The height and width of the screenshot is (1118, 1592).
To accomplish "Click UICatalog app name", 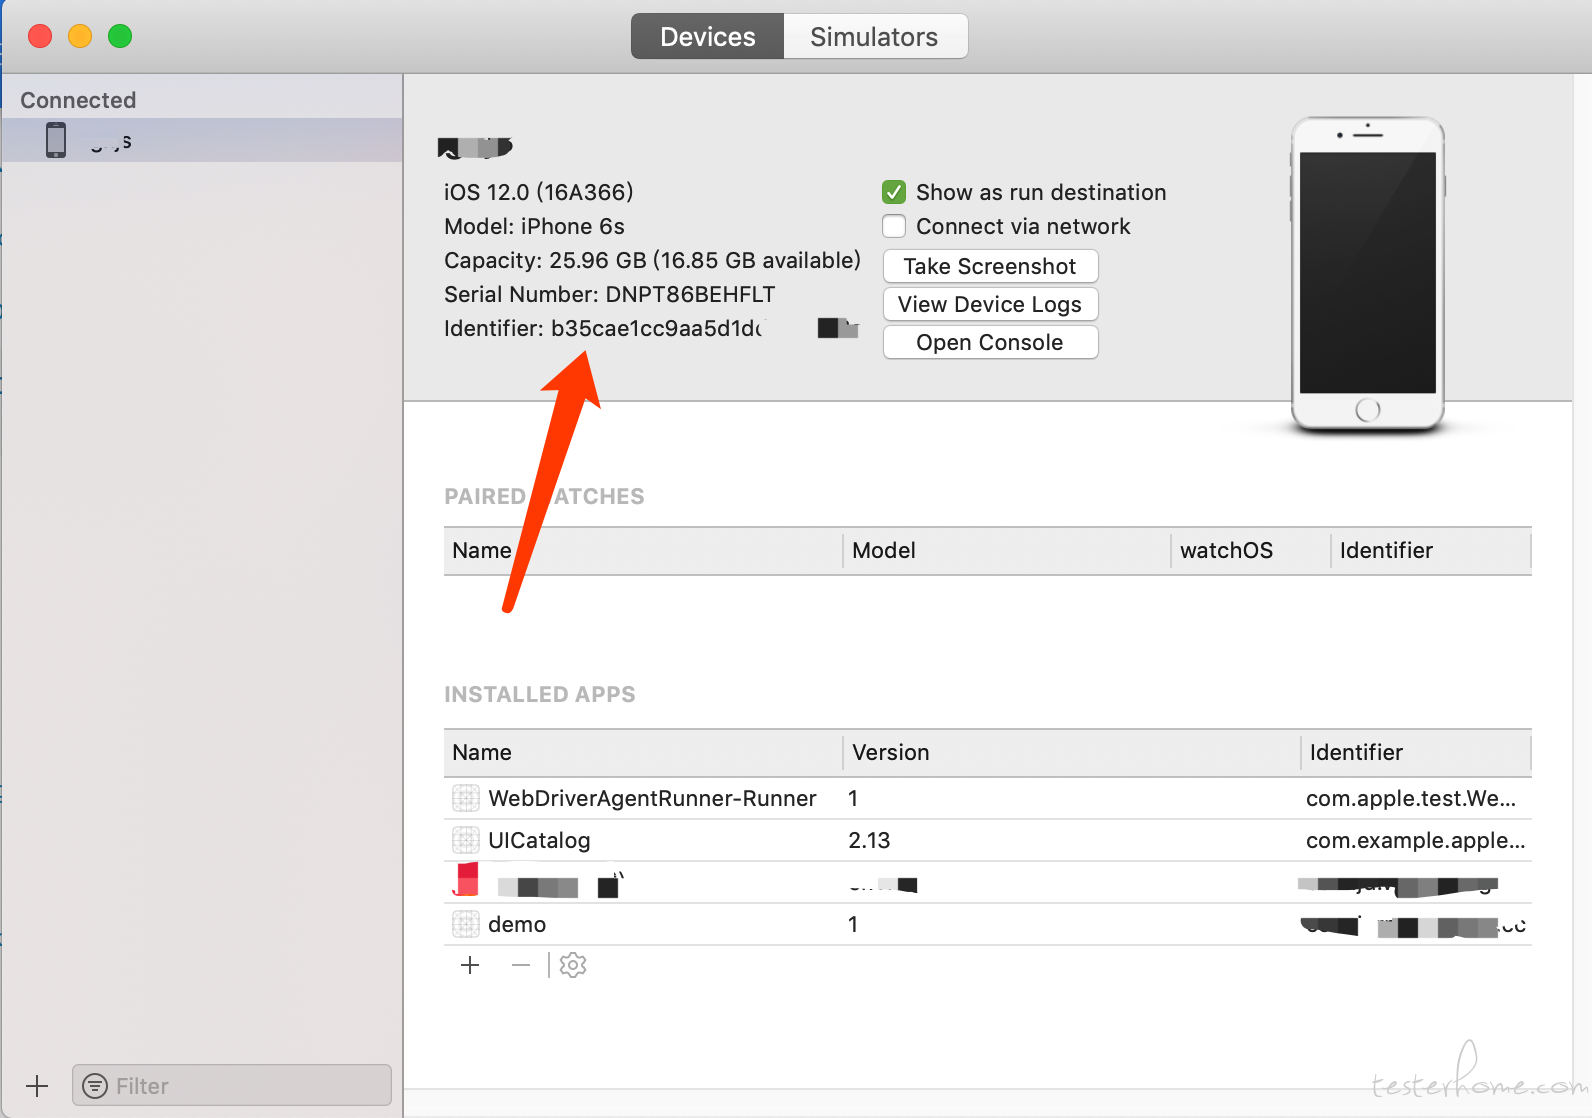I will (x=539, y=840).
